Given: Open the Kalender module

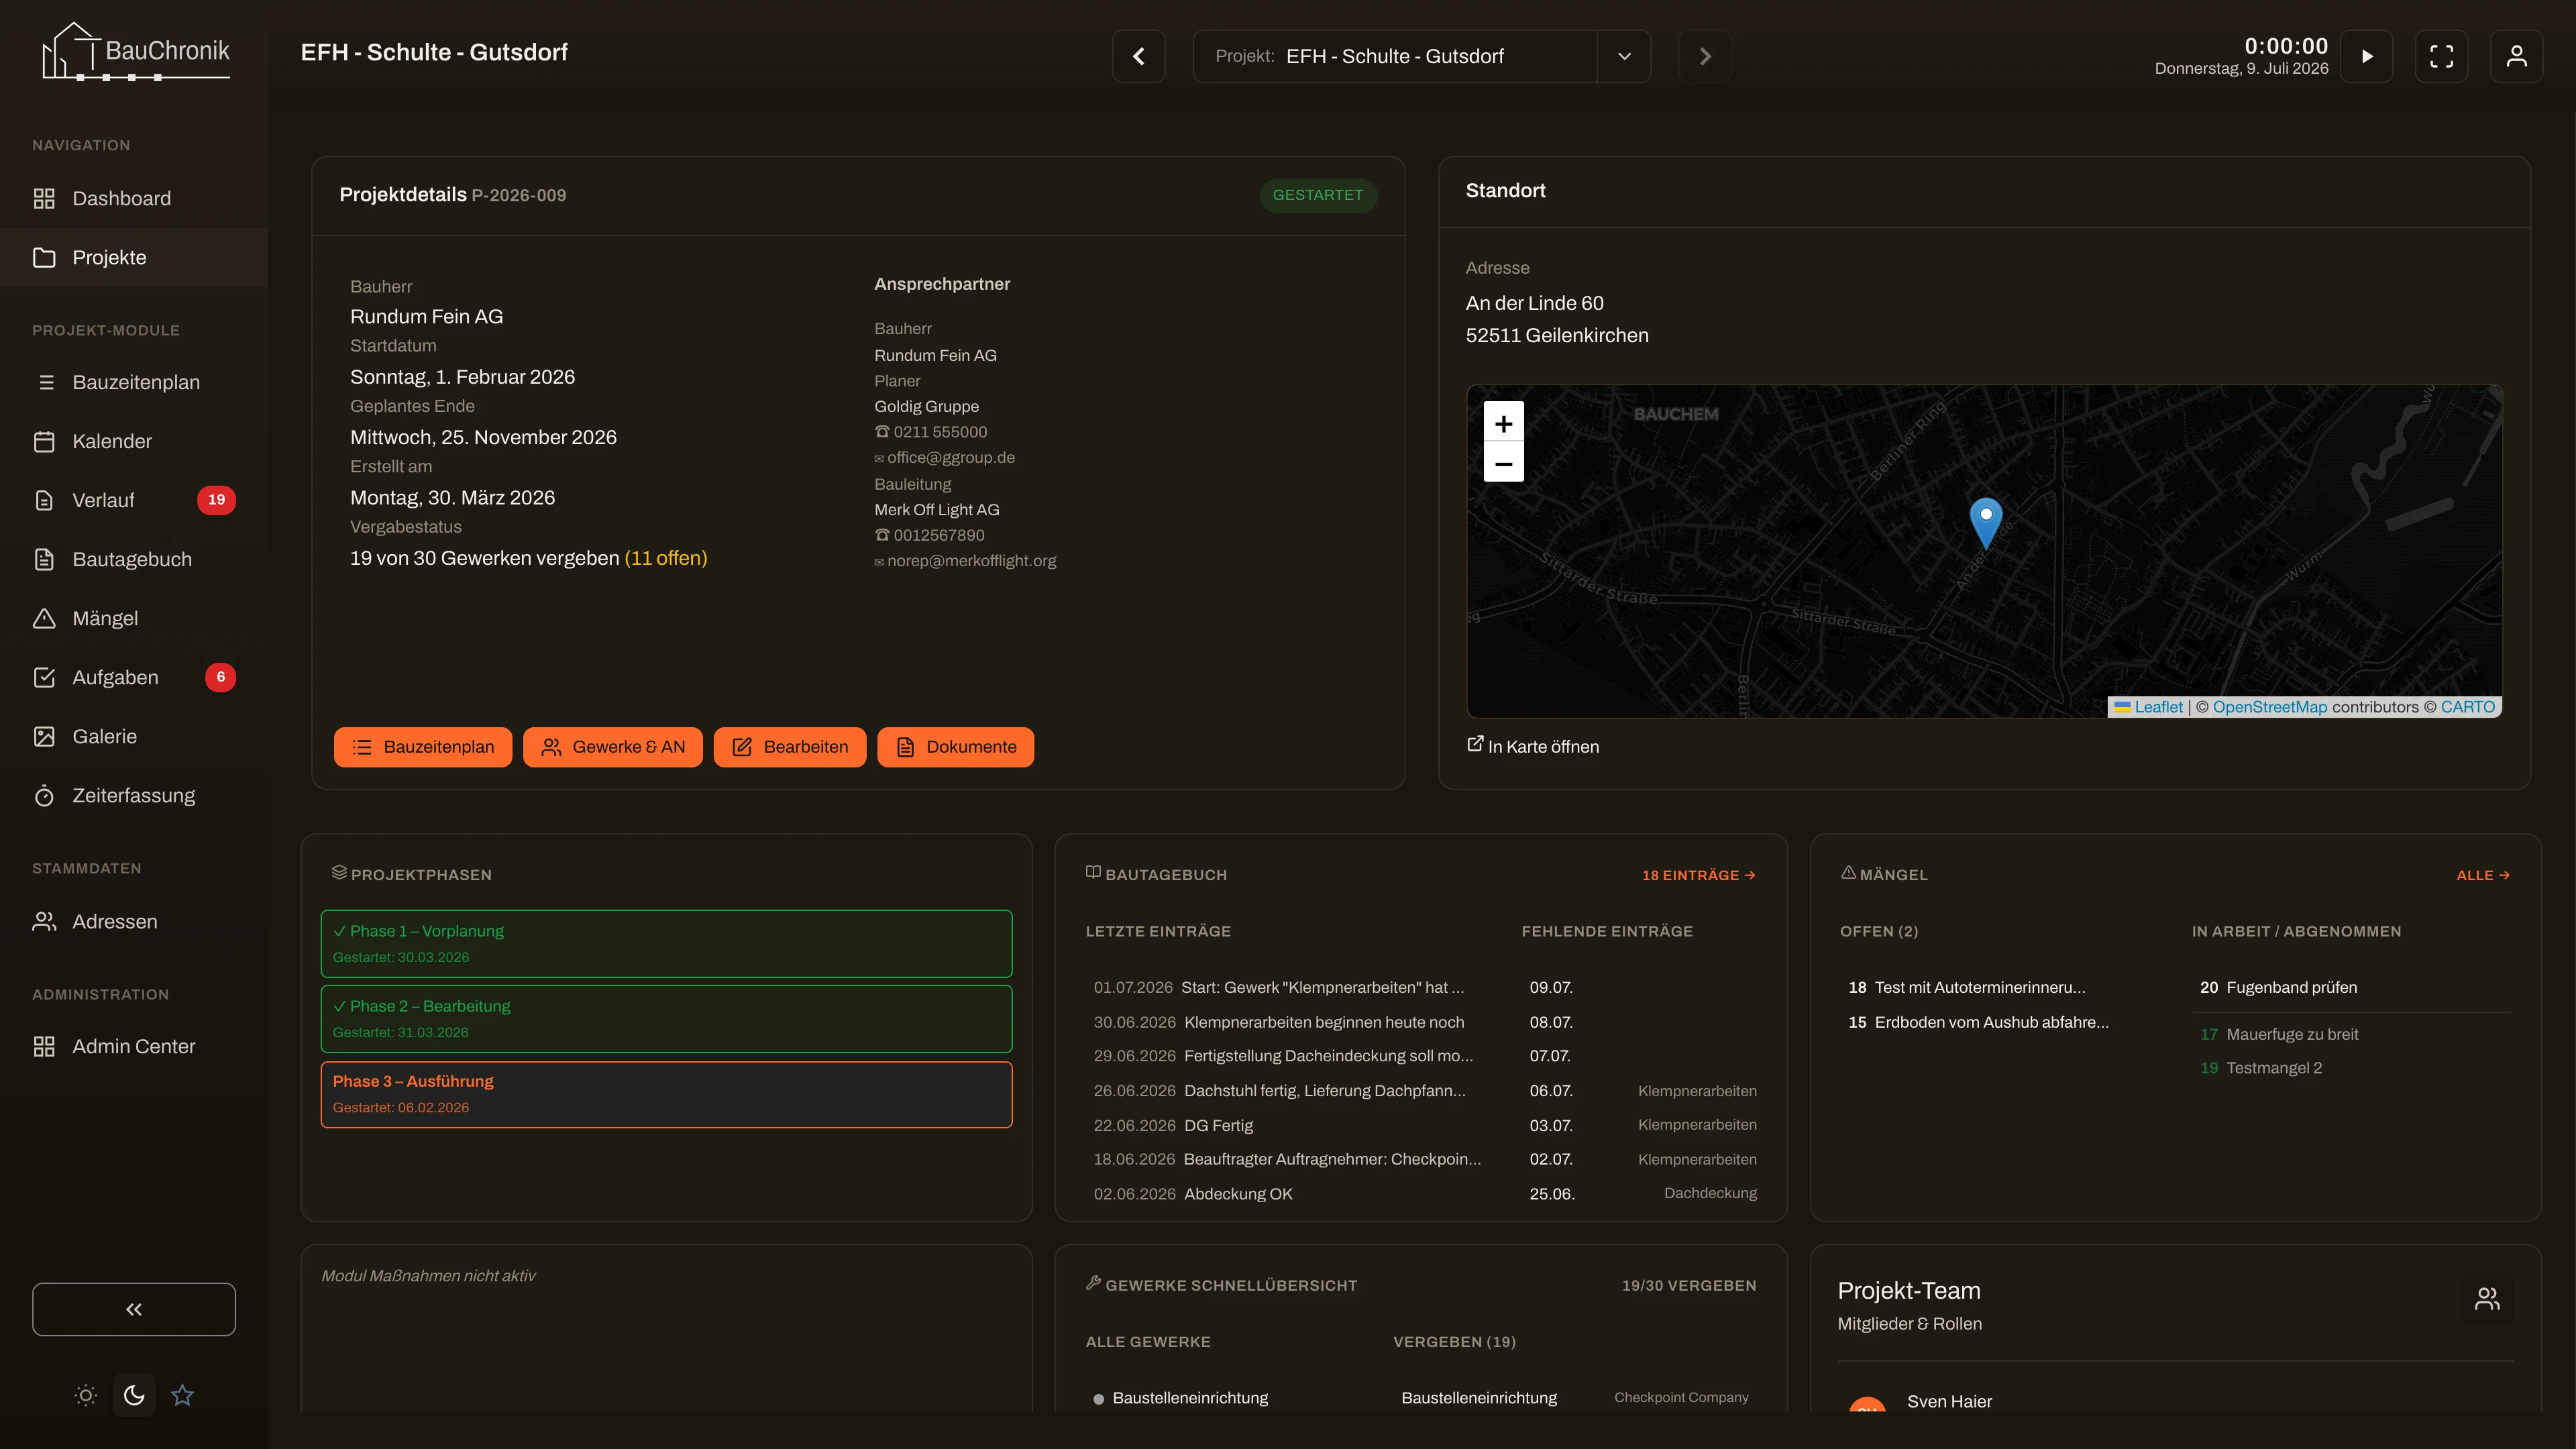Looking at the screenshot, I should pos(134,441).
